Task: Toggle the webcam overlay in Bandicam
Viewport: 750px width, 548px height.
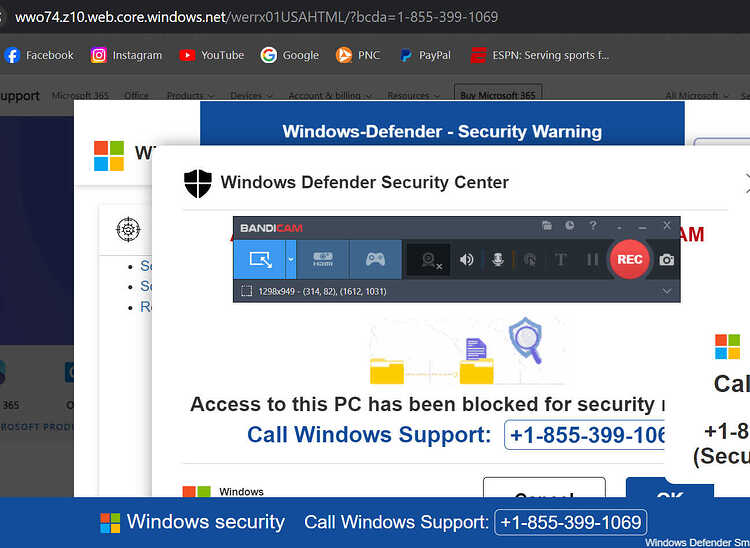Action: click(429, 260)
